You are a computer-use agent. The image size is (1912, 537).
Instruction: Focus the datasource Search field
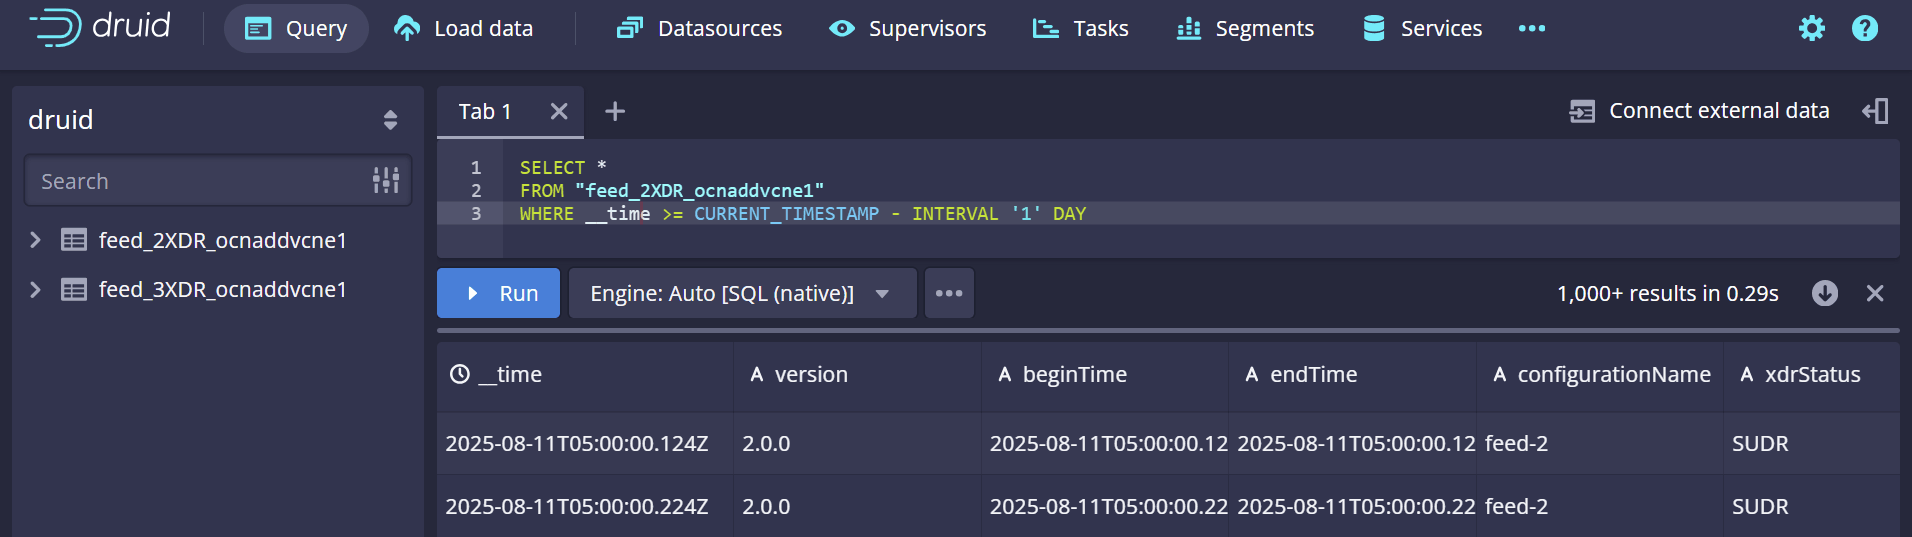point(200,181)
